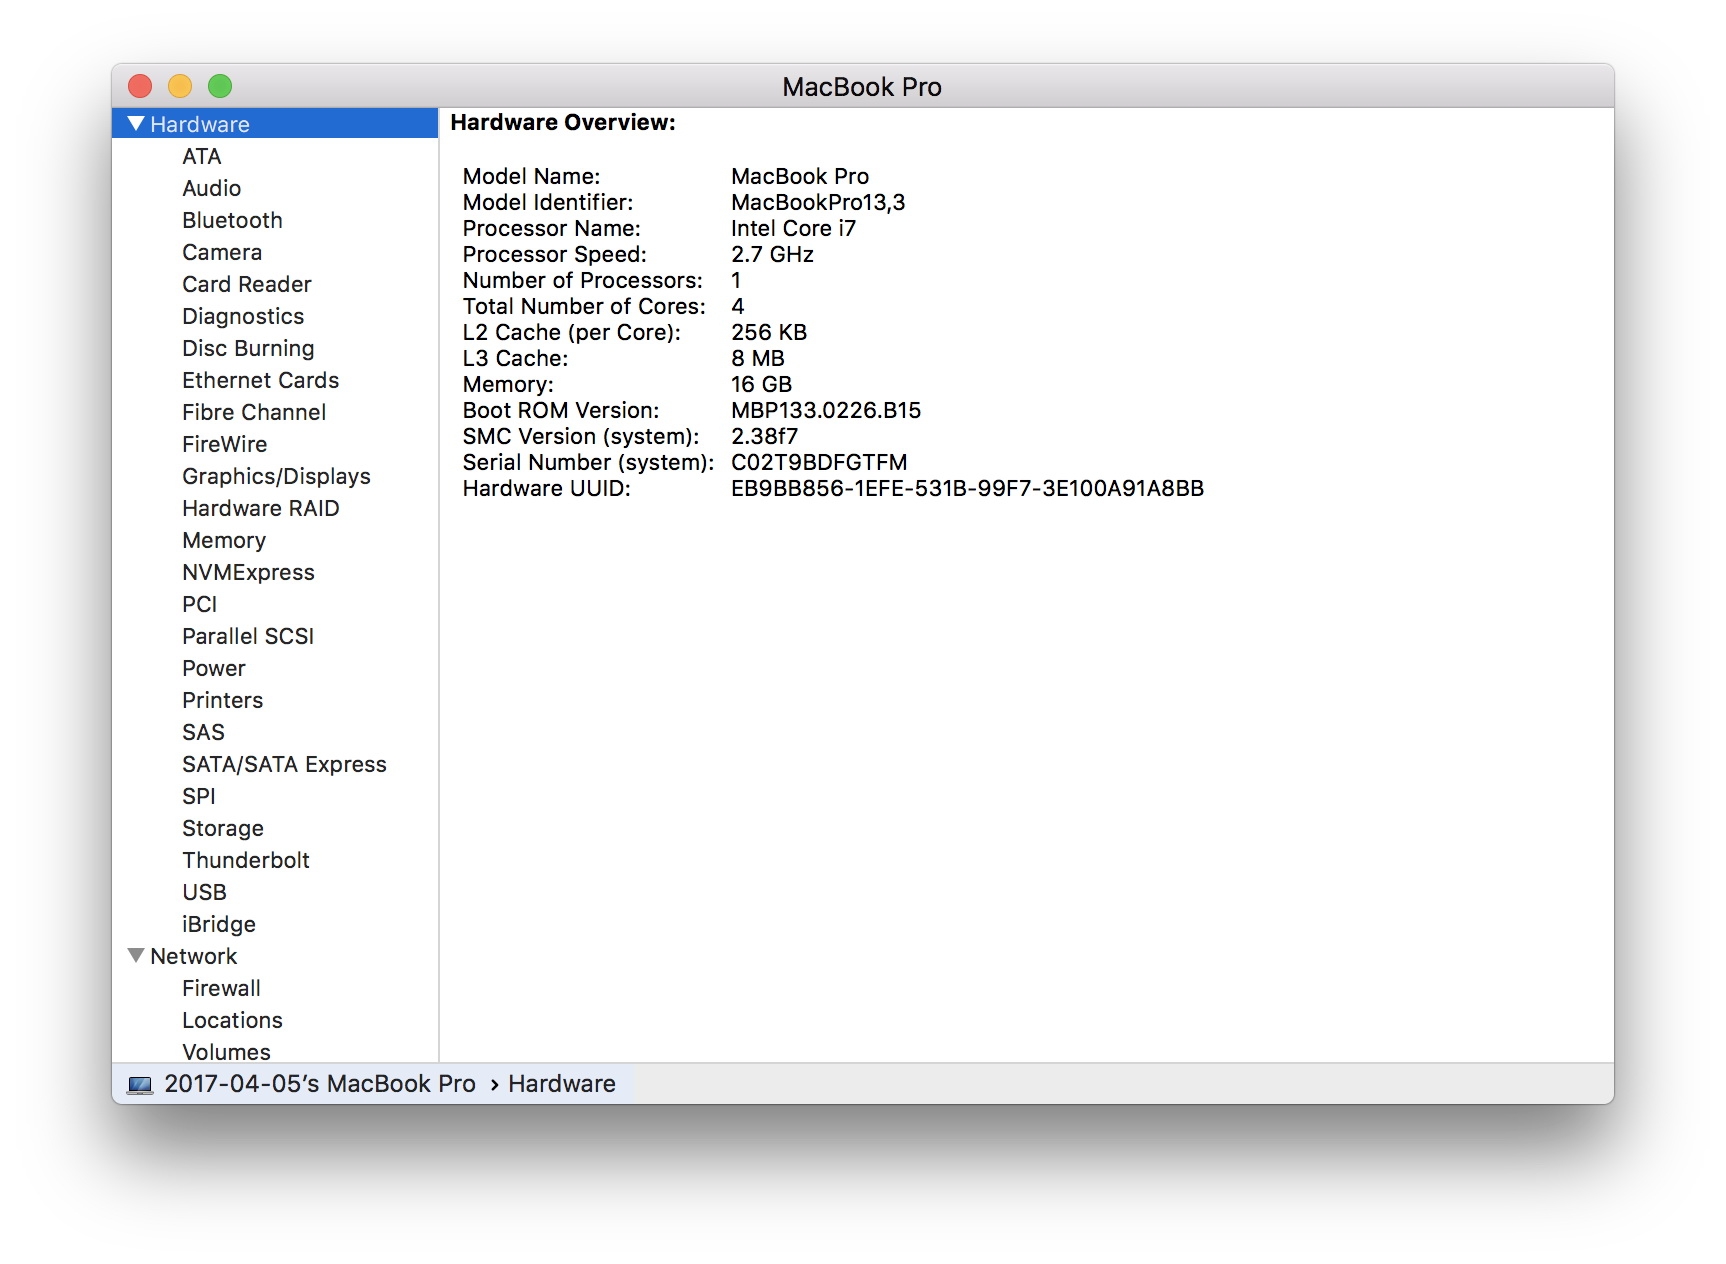Open Firewall under Network
This screenshot has width=1726, height=1264.
coord(221,988)
